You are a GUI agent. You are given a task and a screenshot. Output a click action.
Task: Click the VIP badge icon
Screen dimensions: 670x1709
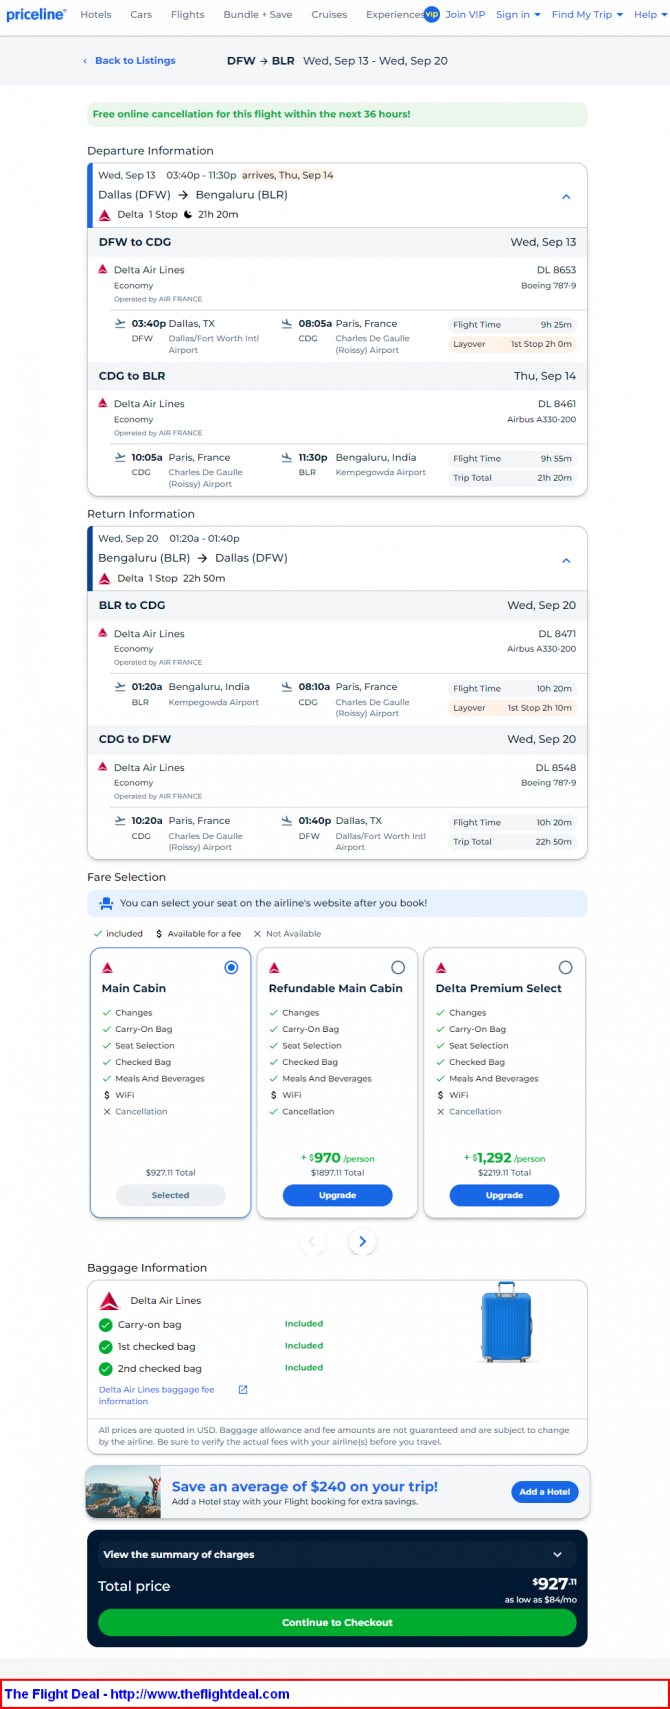pos(432,14)
